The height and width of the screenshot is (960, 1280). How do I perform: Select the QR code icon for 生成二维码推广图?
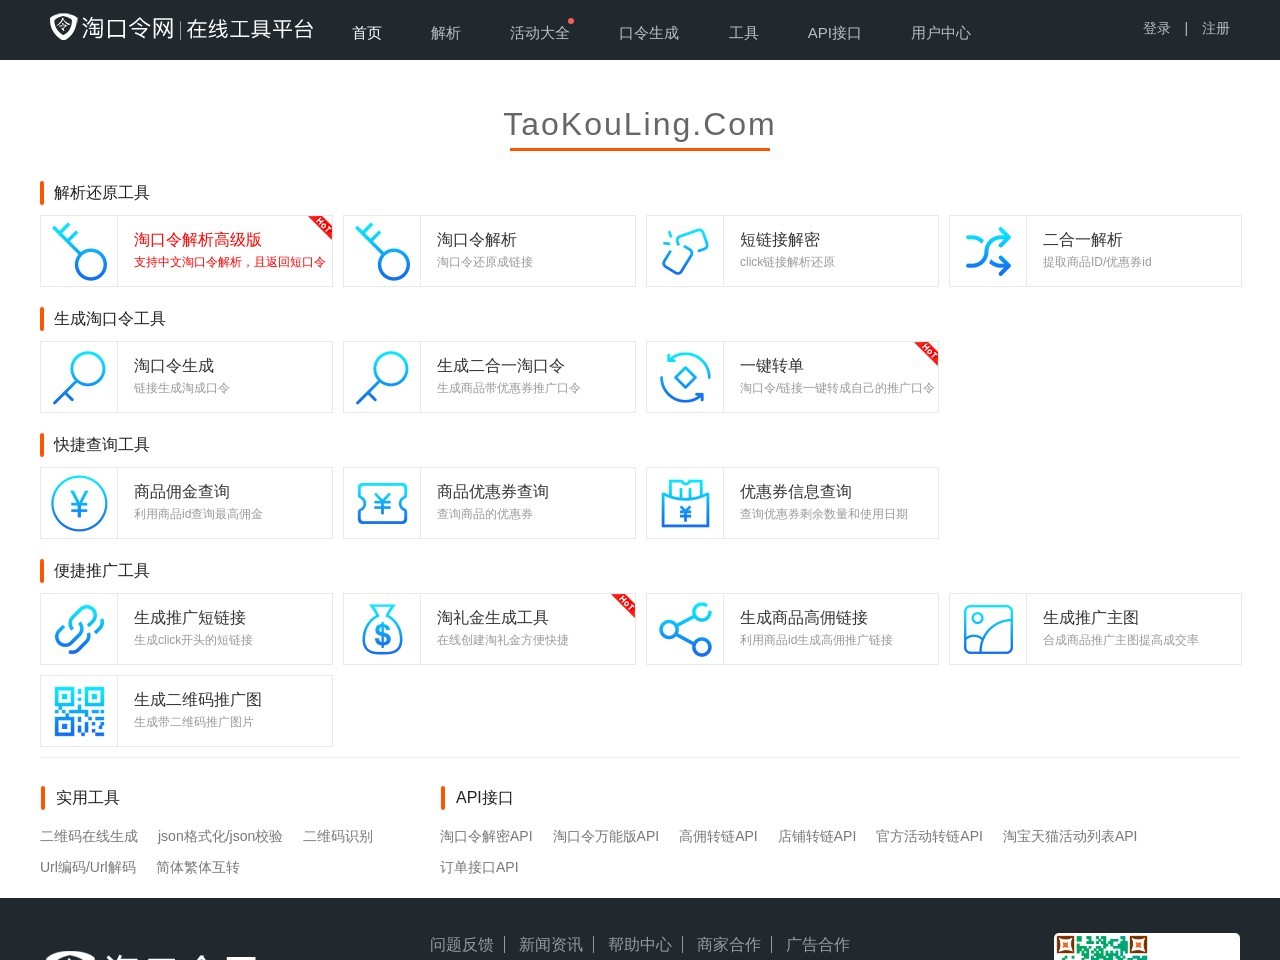tap(79, 711)
